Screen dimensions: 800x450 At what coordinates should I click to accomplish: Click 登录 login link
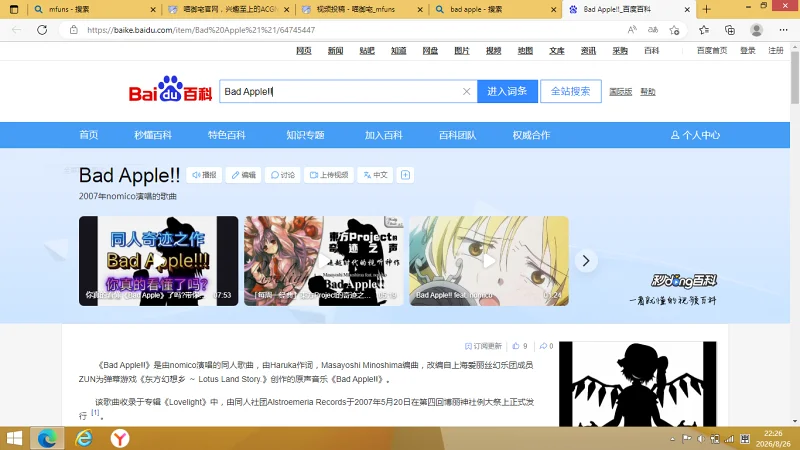748,51
